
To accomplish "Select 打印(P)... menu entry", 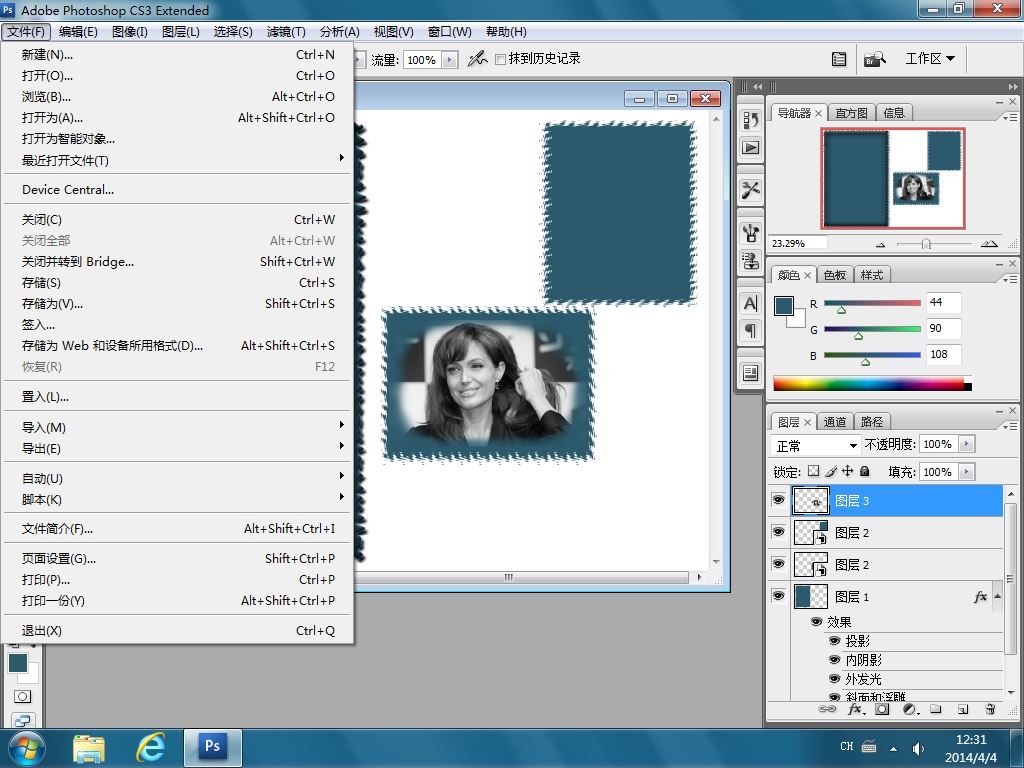I will click(178, 579).
